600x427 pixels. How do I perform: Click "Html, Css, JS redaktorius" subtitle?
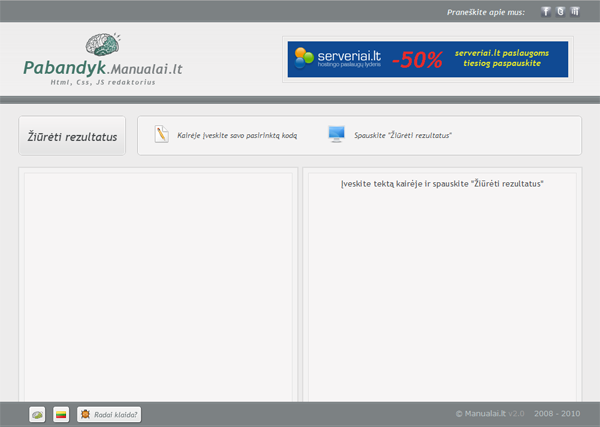(103, 83)
